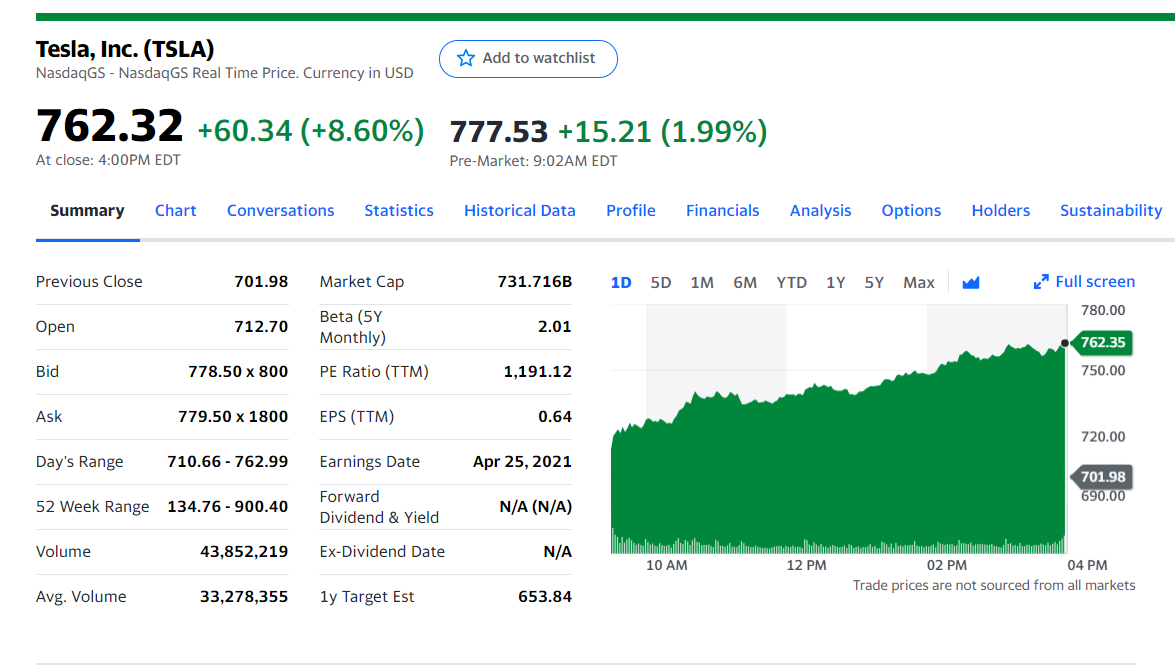Click the +15.21 (1.99%) pre-market change

coord(662,132)
